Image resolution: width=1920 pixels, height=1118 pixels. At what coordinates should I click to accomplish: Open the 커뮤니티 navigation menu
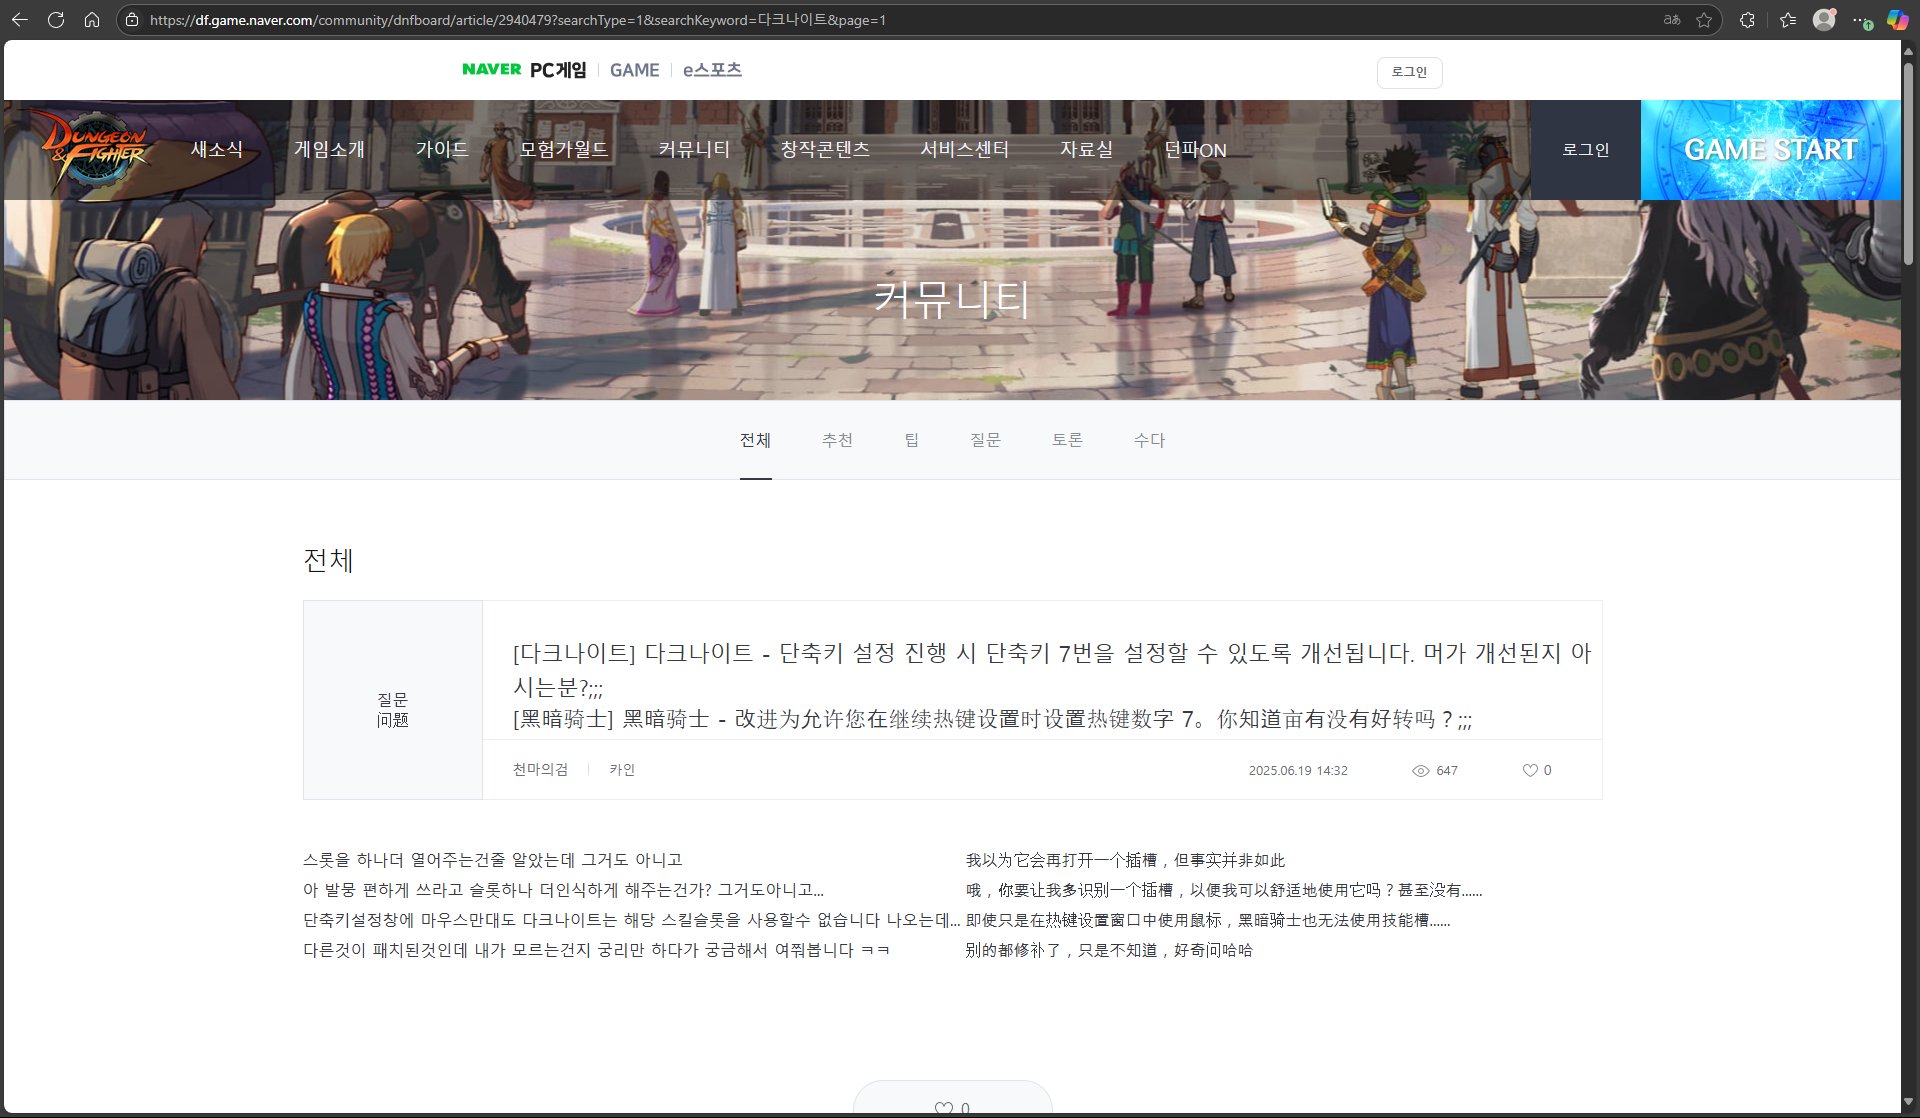pyautogui.click(x=694, y=150)
